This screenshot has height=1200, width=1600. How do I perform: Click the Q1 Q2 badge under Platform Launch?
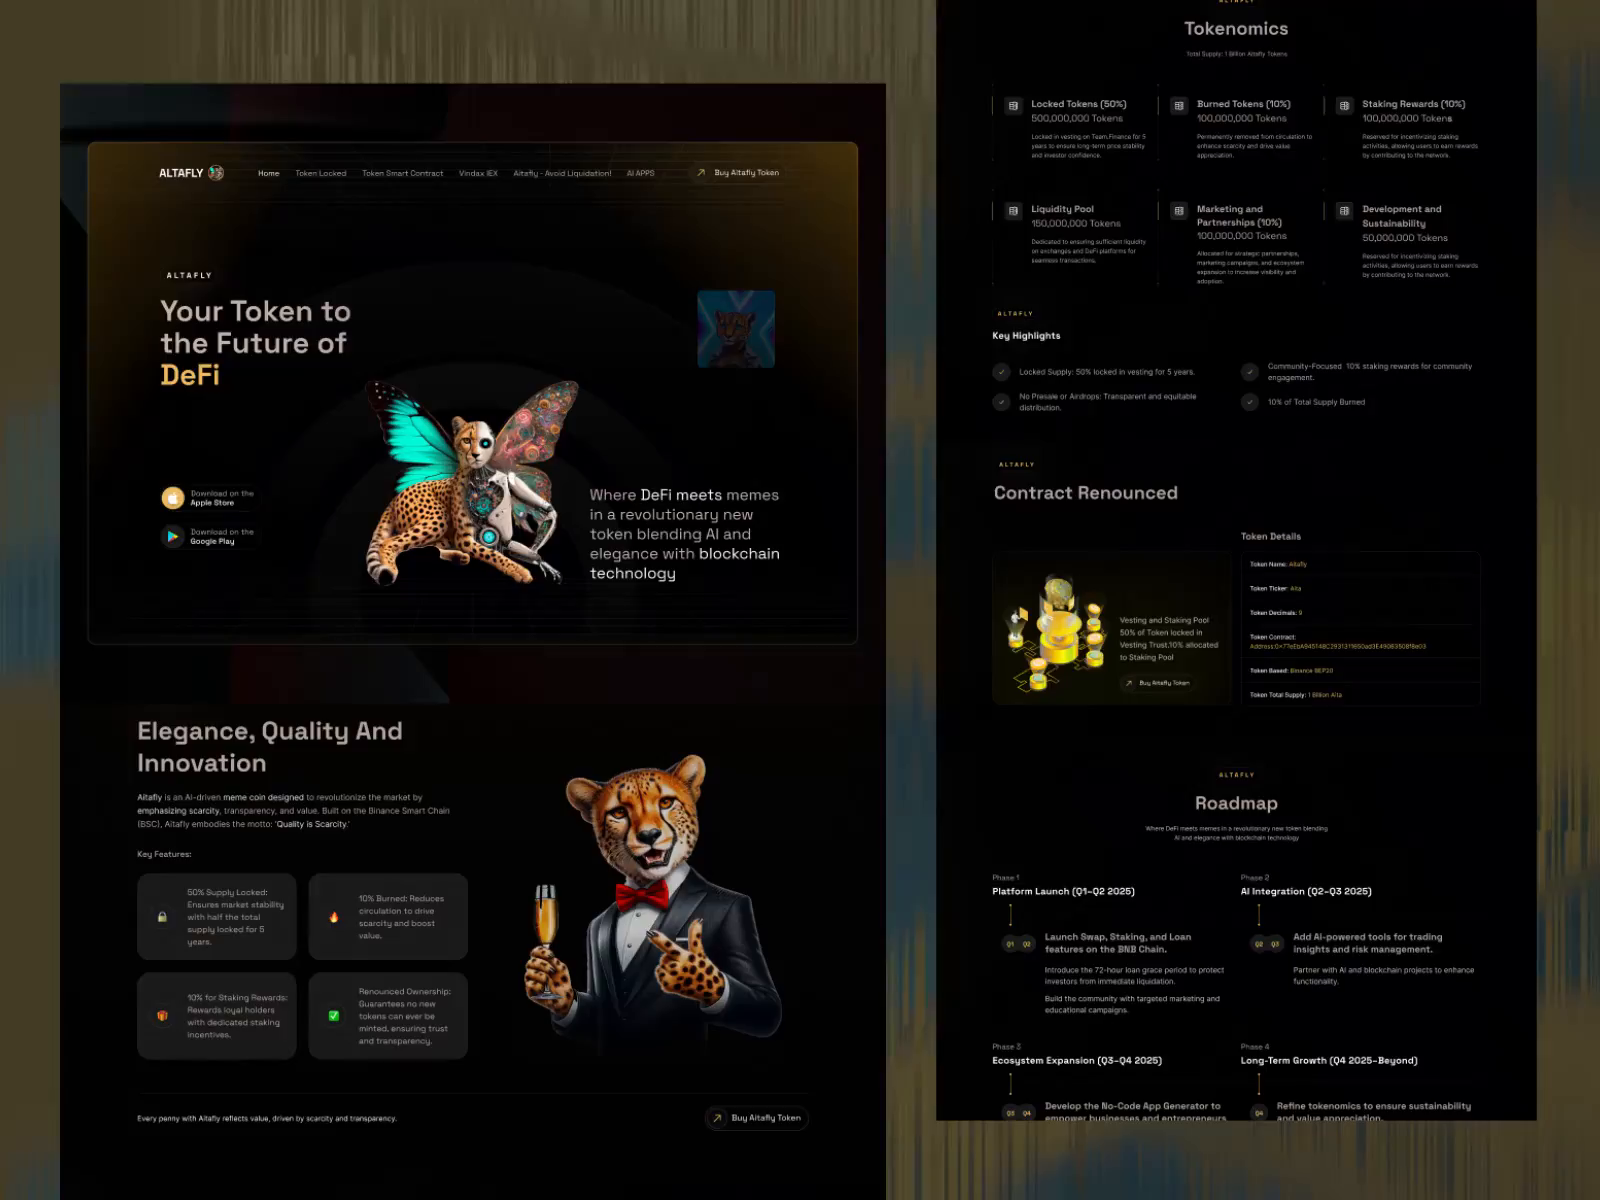[x=1018, y=944]
